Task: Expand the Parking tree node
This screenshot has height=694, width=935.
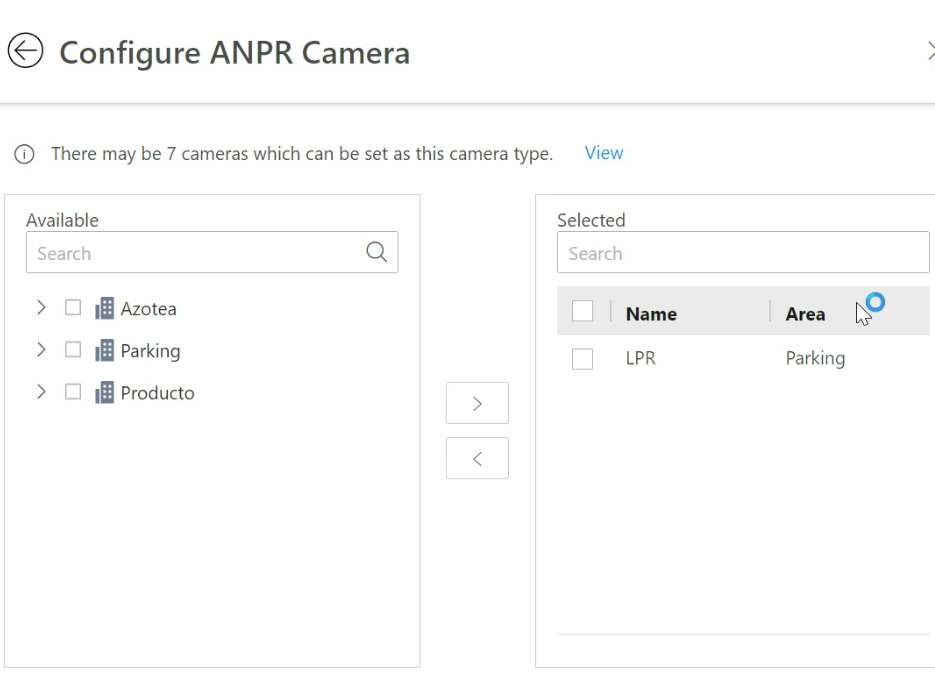Action: pyautogui.click(x=41, y=350)
